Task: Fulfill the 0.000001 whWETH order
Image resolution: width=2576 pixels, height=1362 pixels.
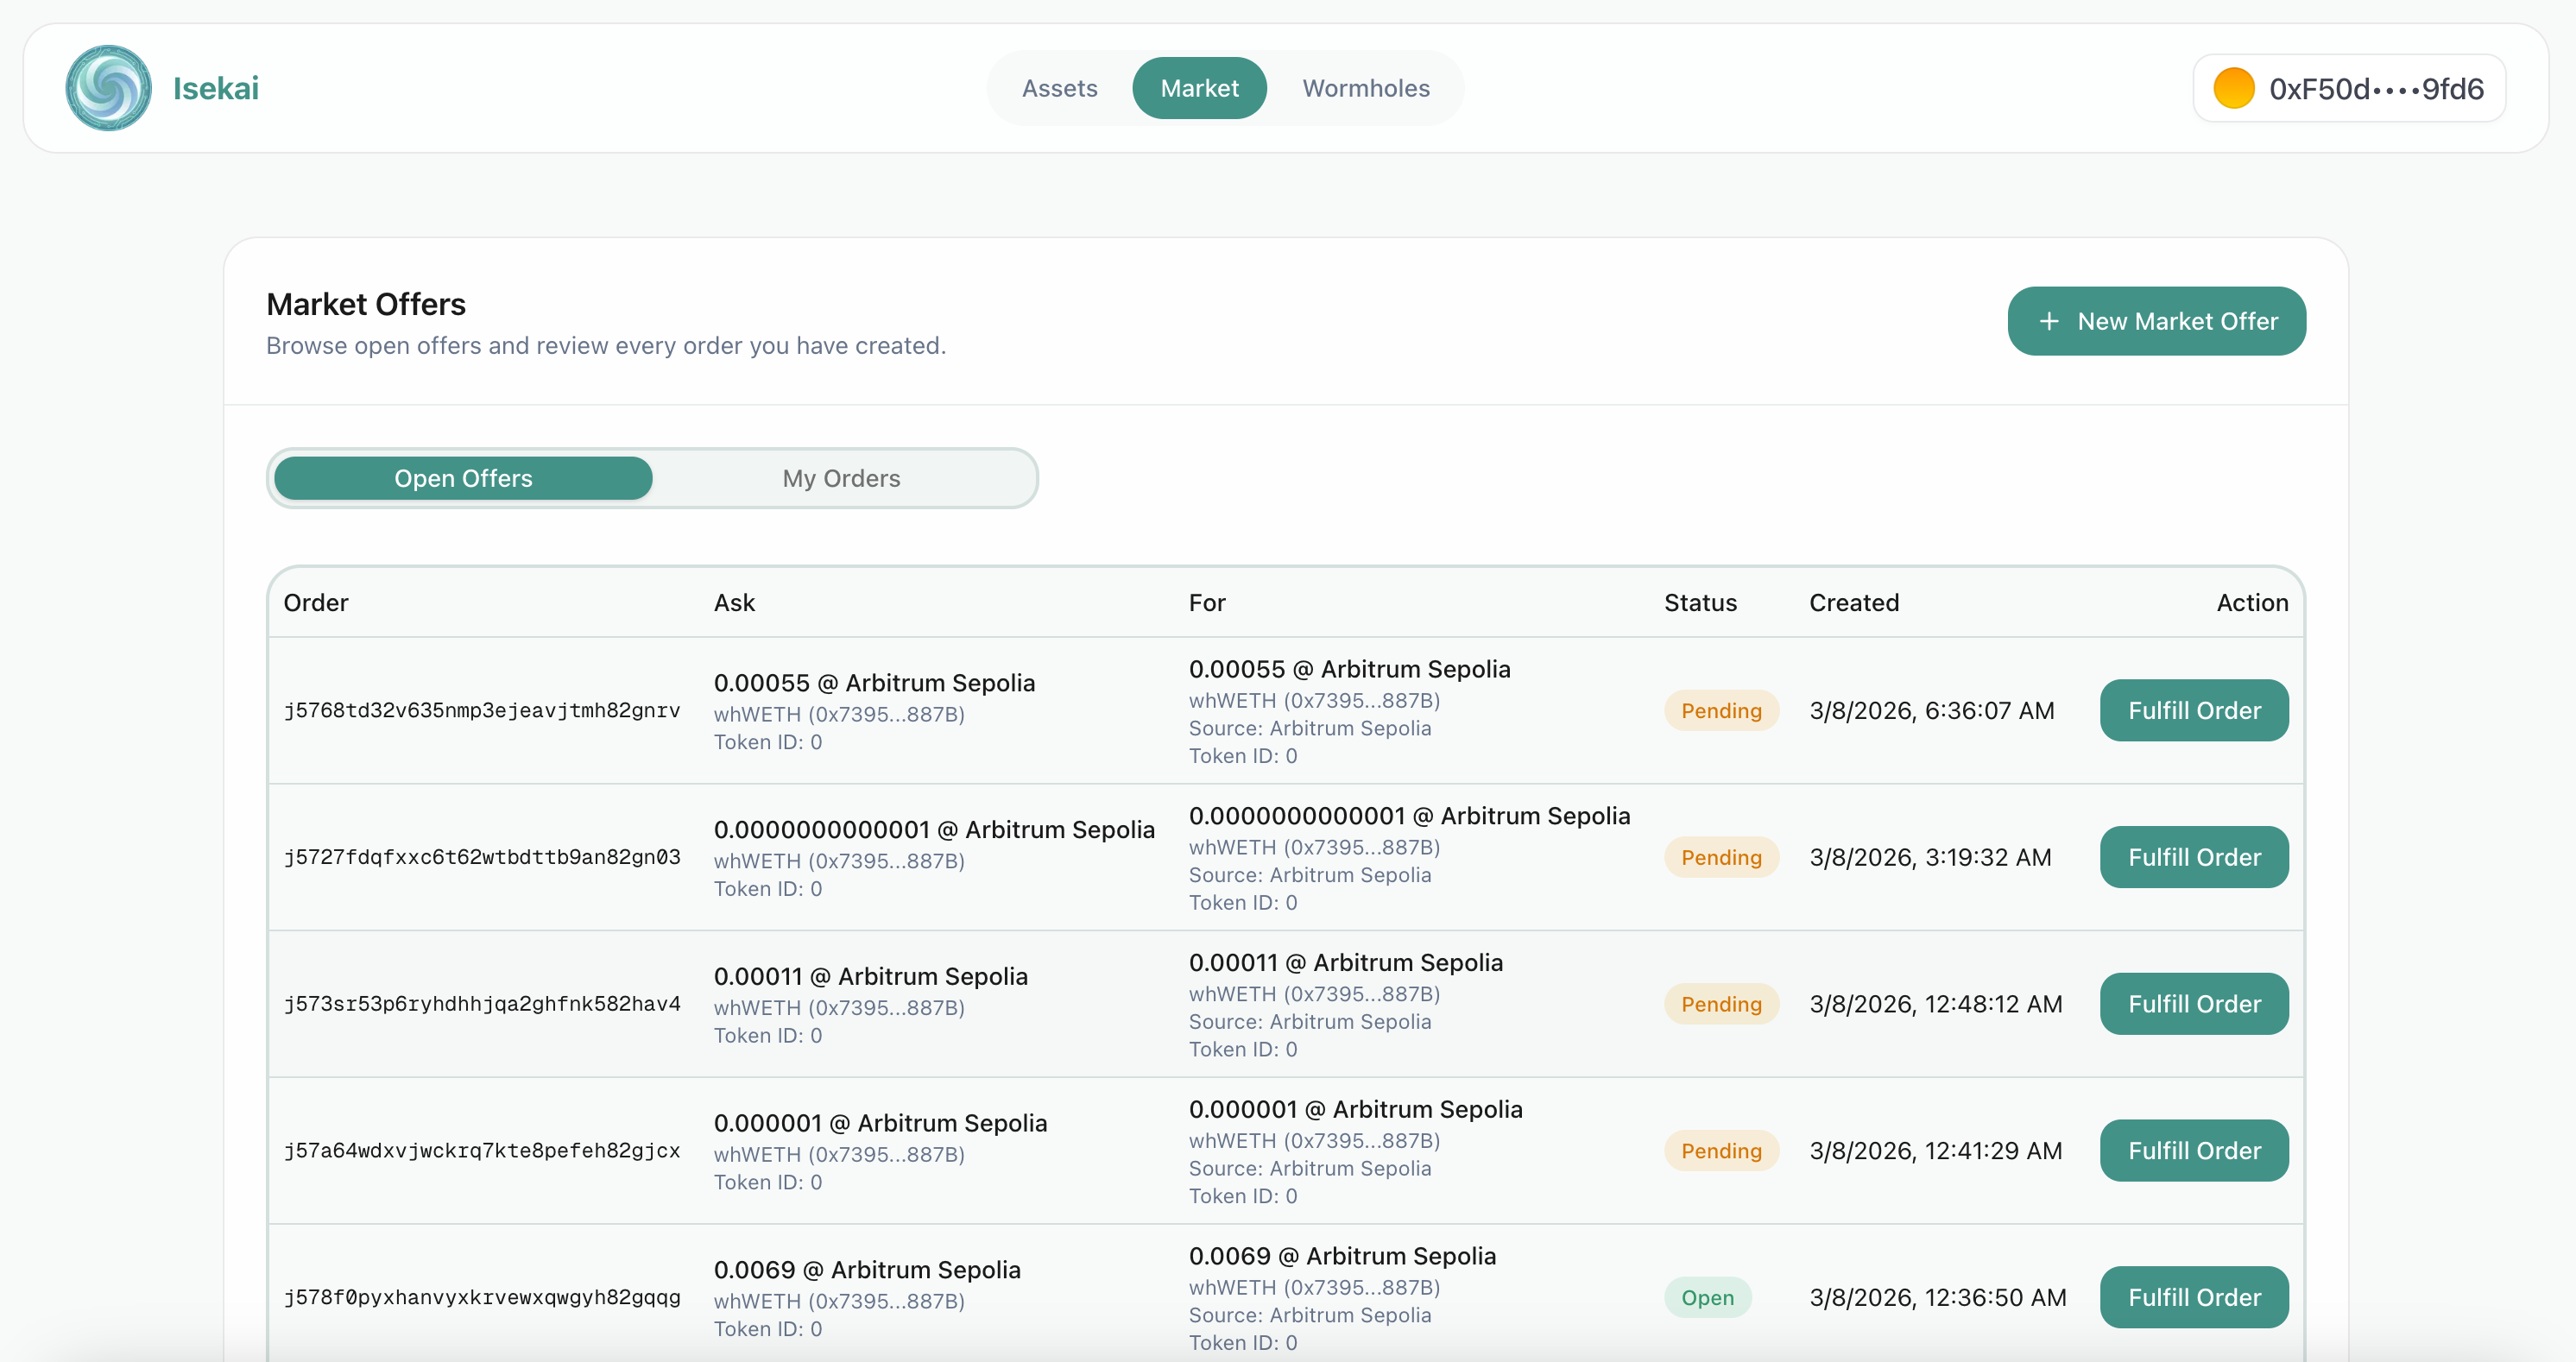Action: tap(2193, 1150)
